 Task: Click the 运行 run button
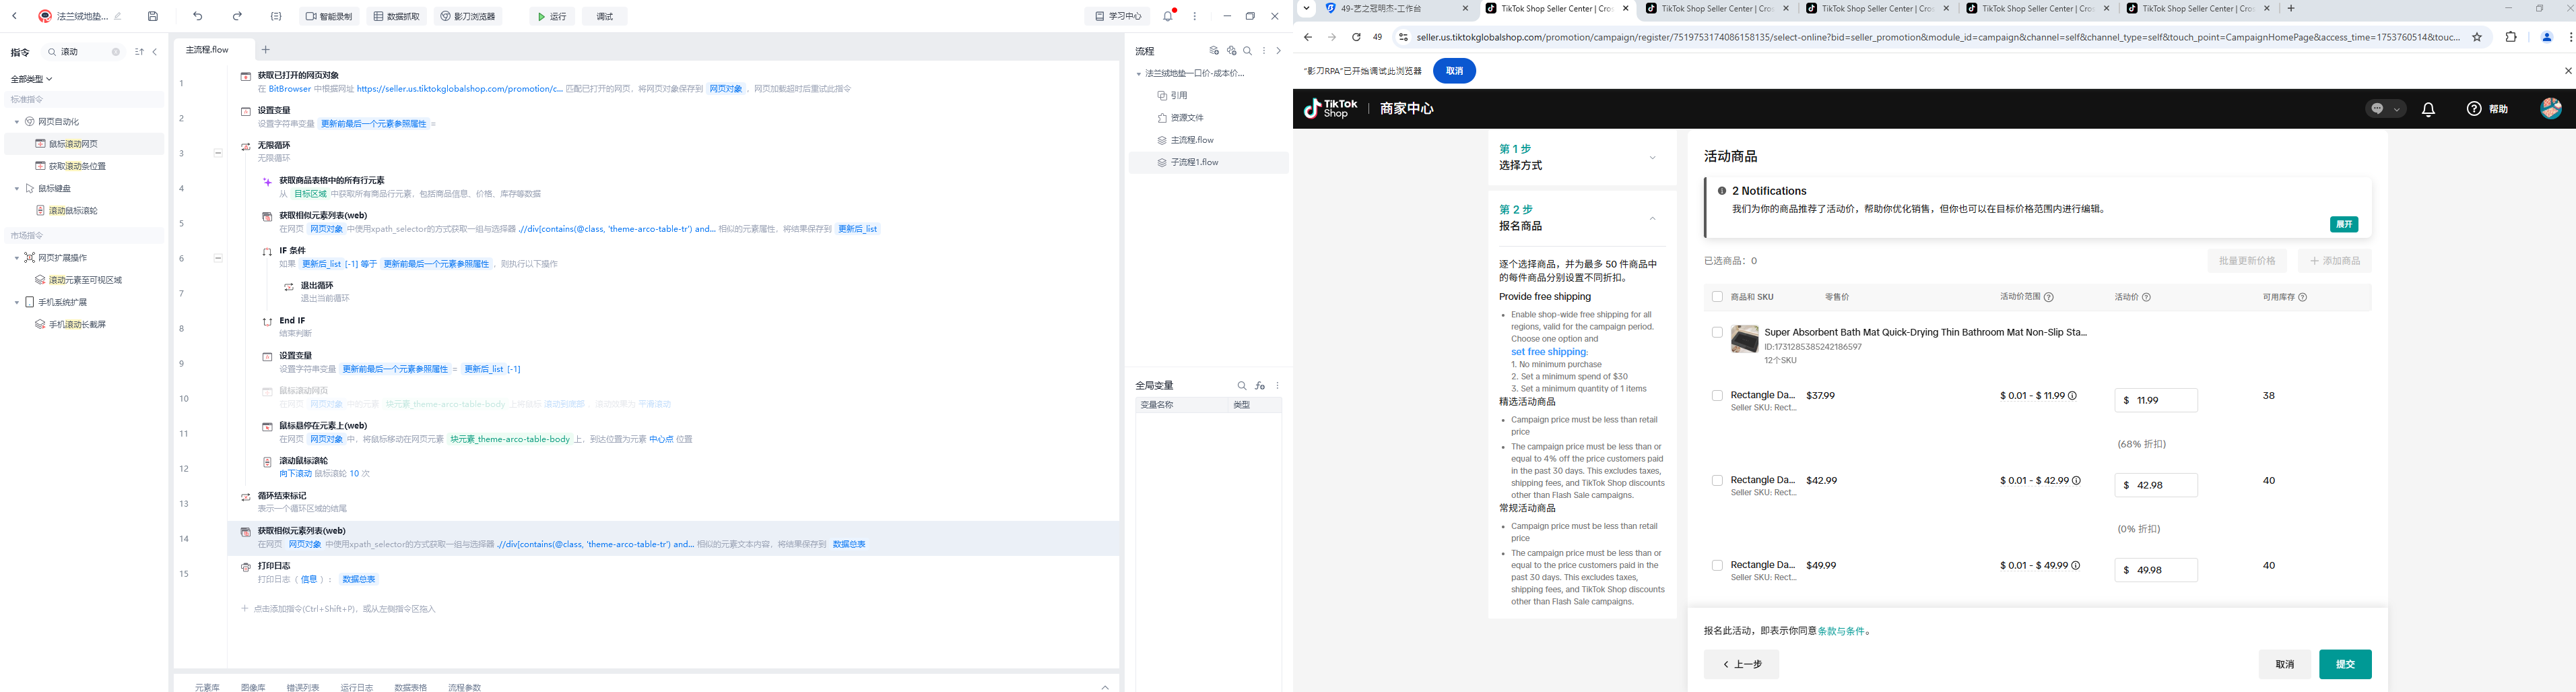coord(551,16)
